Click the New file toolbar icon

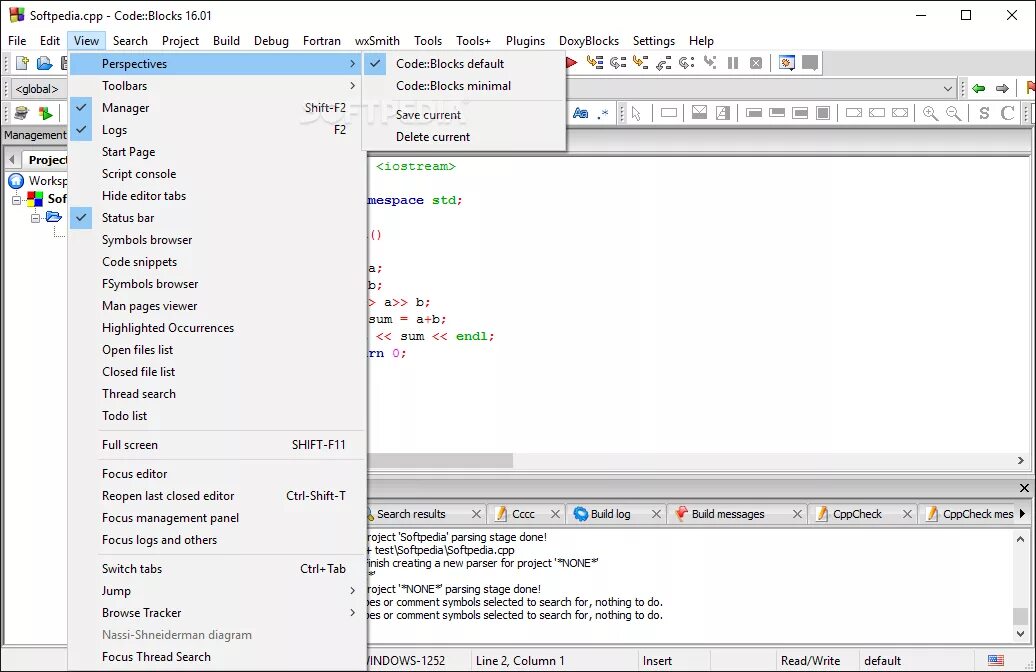(x=22, y=63)
